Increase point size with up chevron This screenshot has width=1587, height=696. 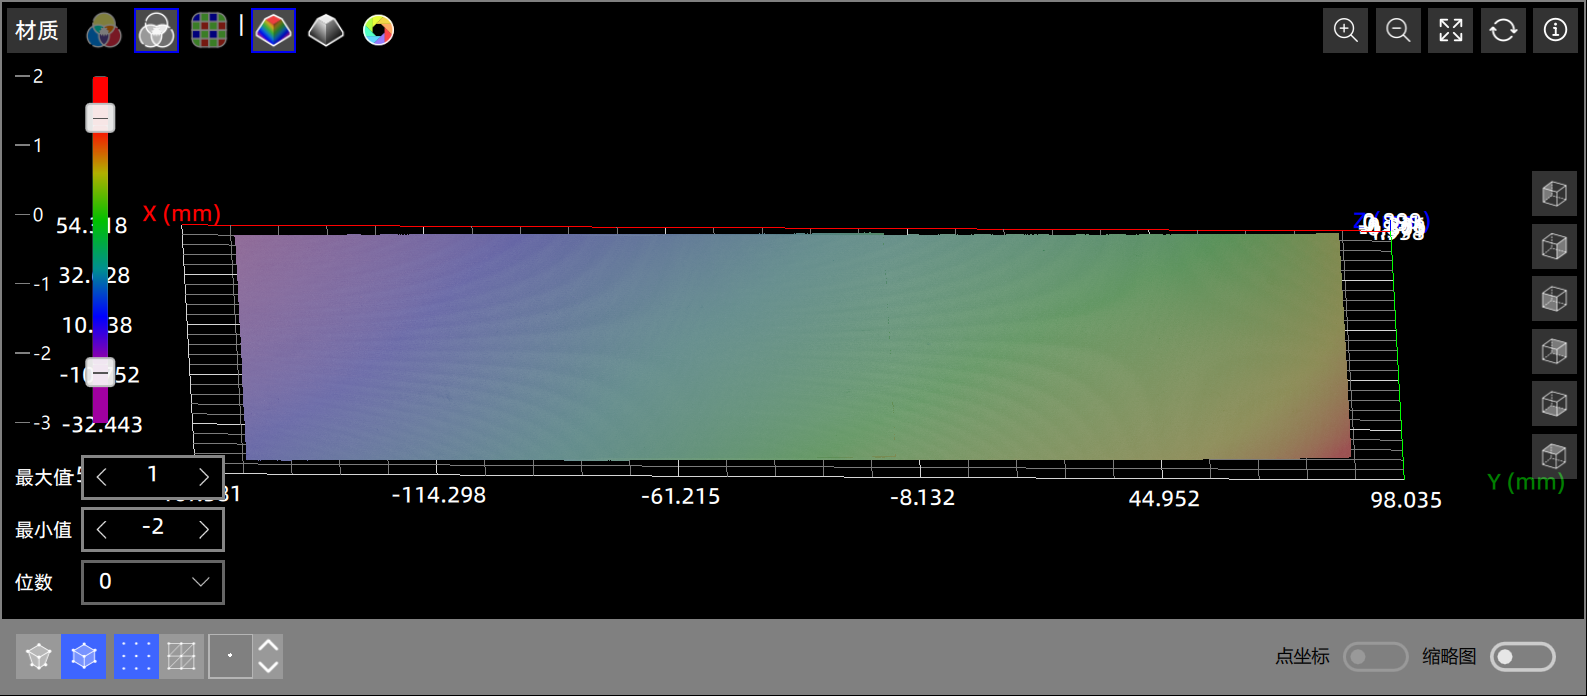click(268, 645)
